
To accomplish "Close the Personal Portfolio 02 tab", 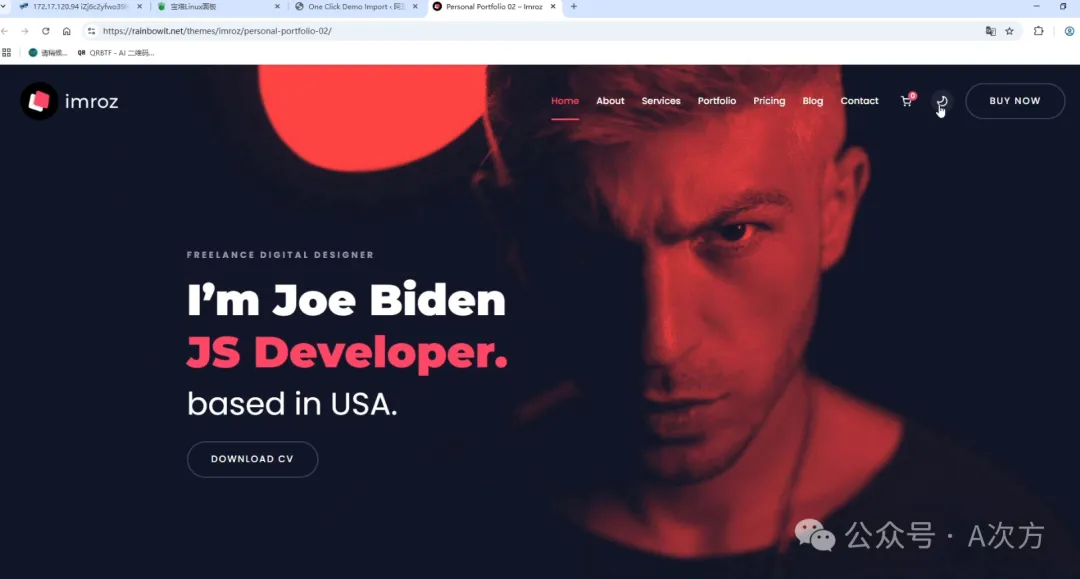I will click(552, 7).
